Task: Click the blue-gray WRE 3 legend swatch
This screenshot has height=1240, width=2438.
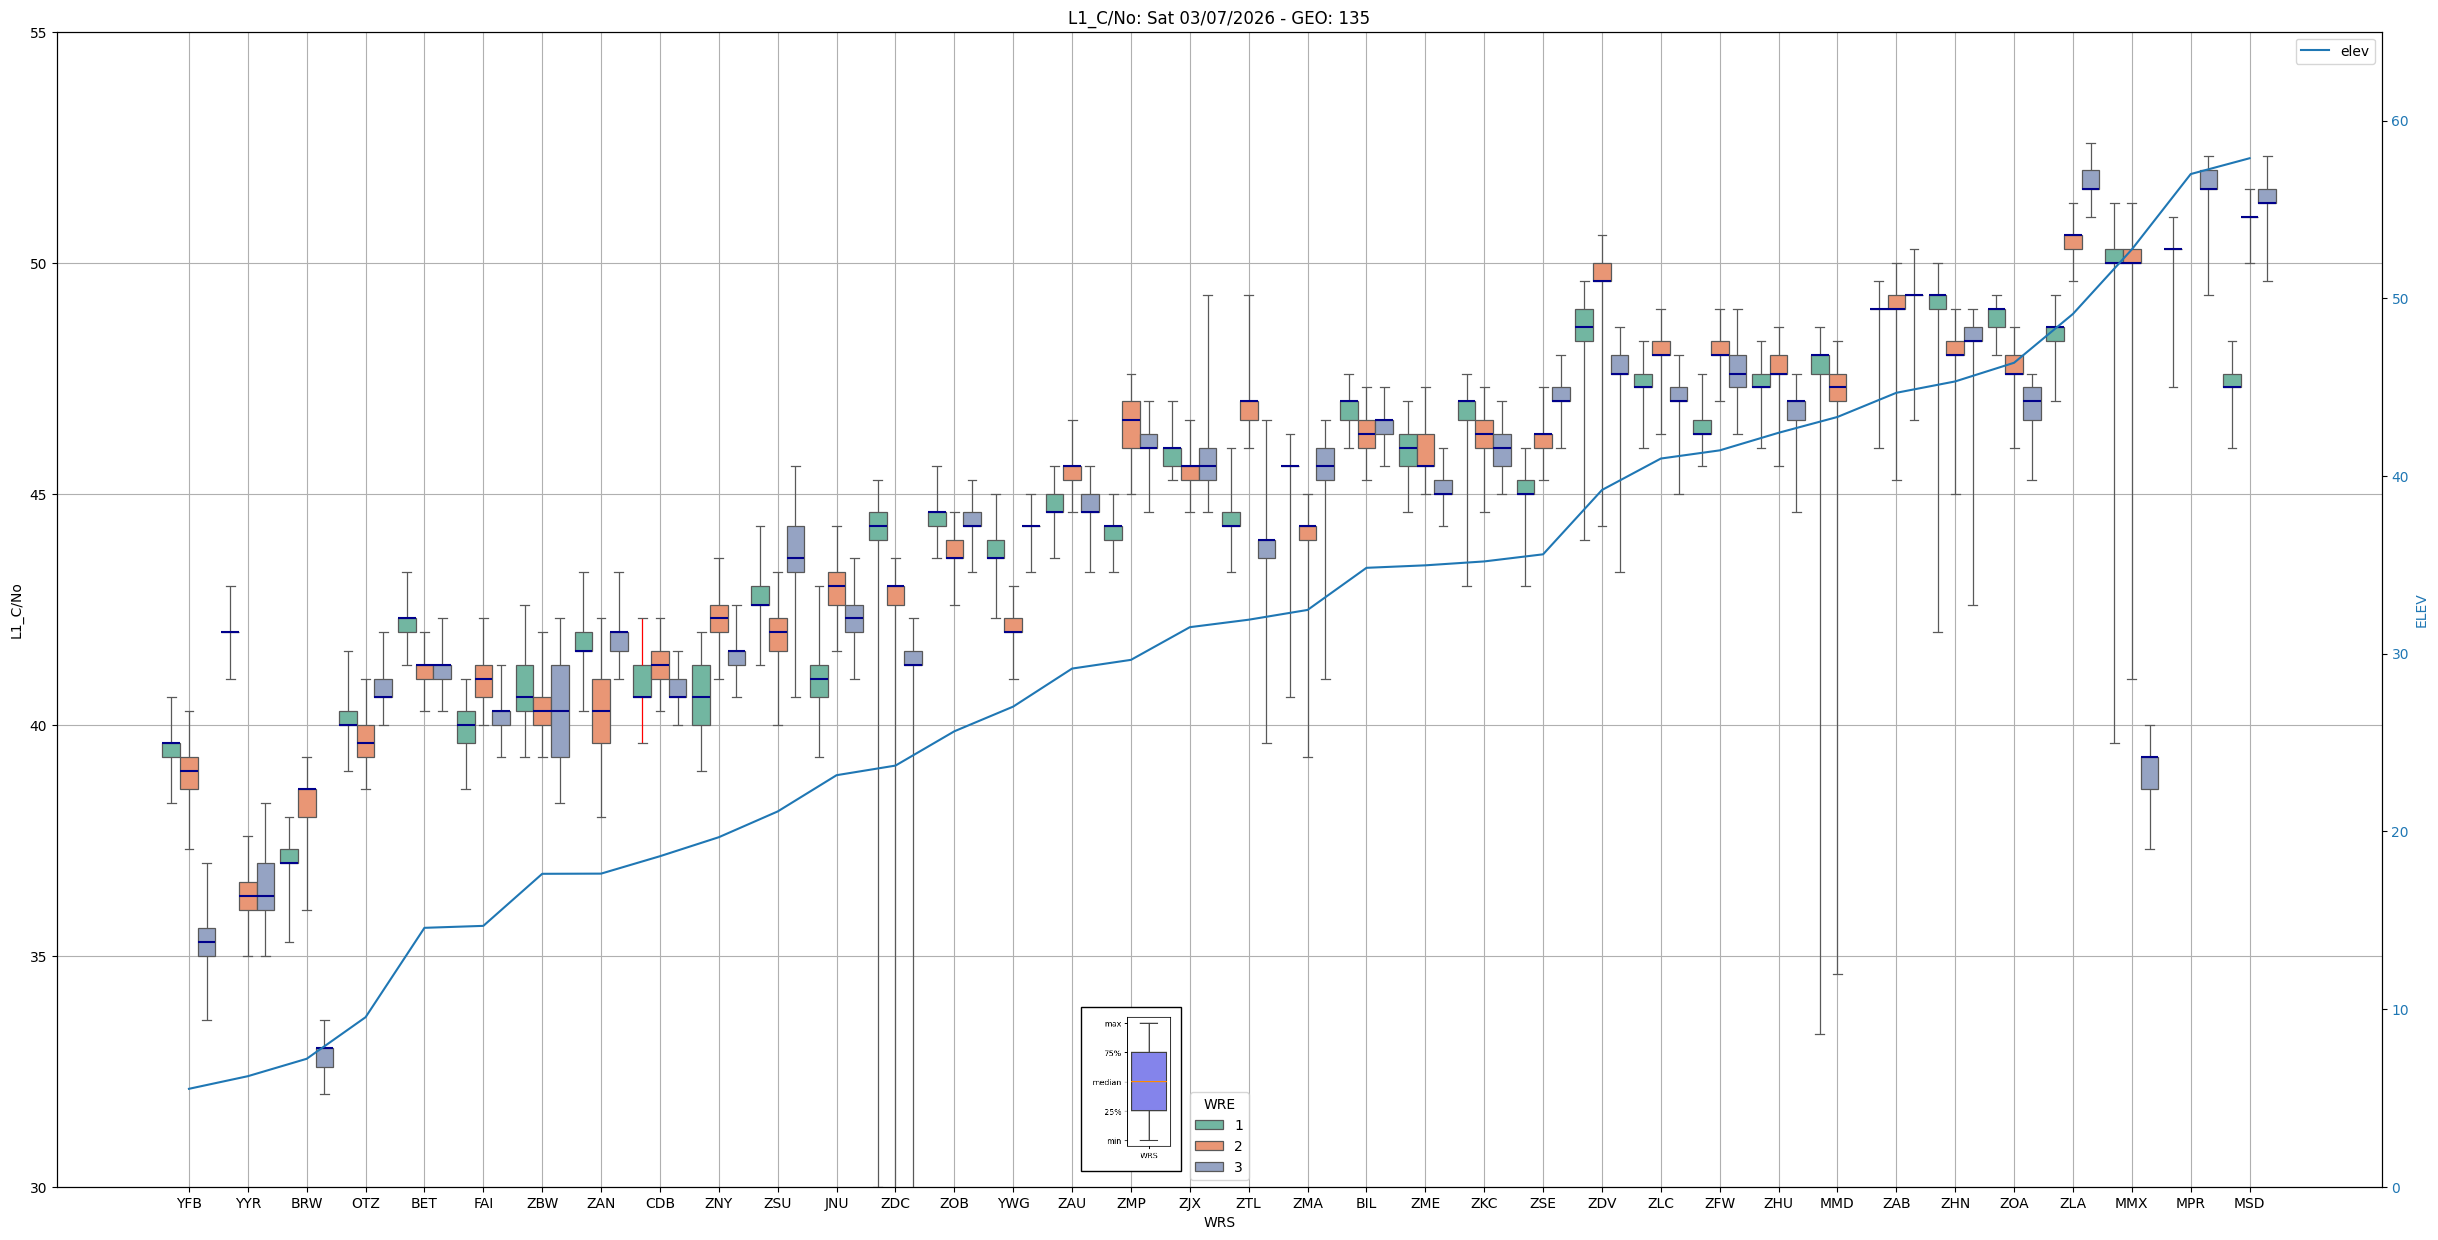Action: (1209, 1167)
